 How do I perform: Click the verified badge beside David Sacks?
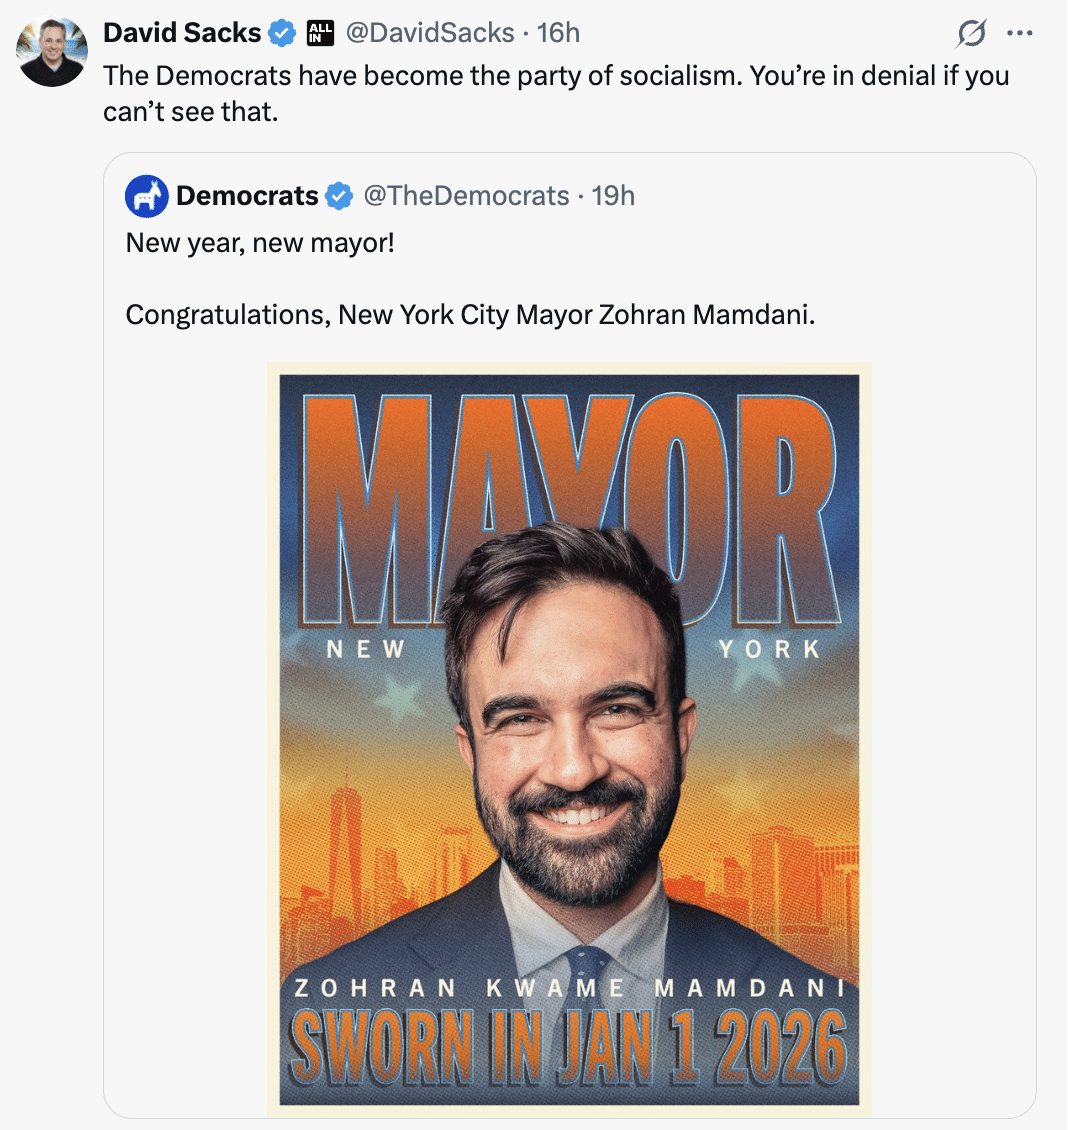click(x=283, y=33)
